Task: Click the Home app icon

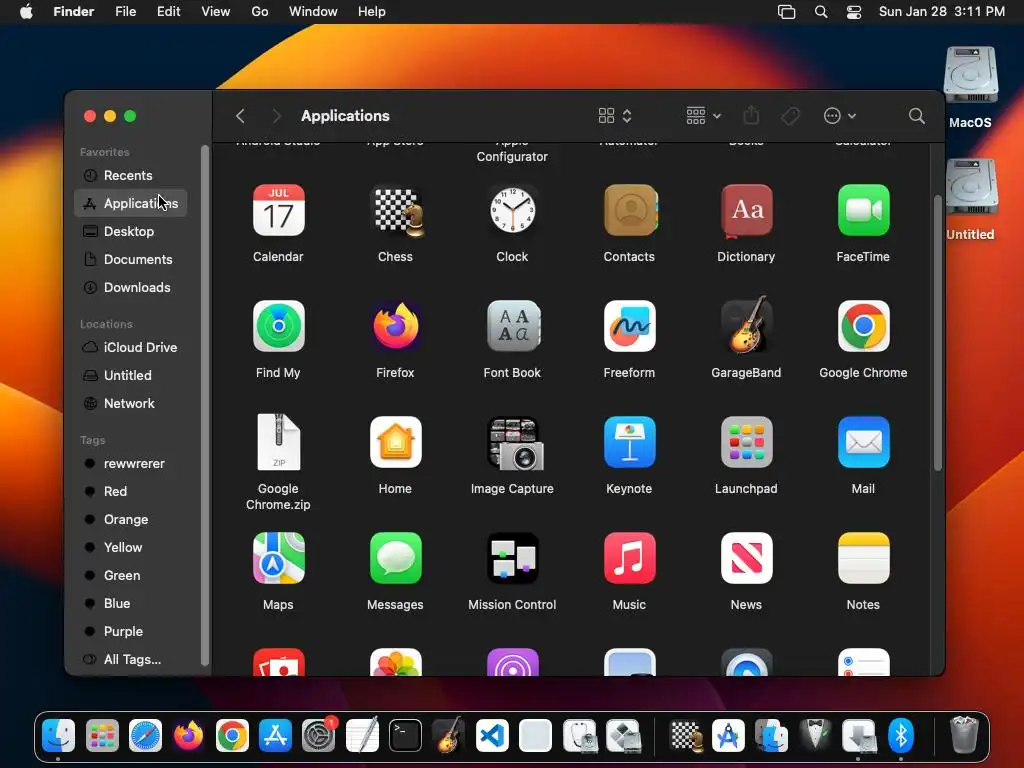Action: [396, 442]
